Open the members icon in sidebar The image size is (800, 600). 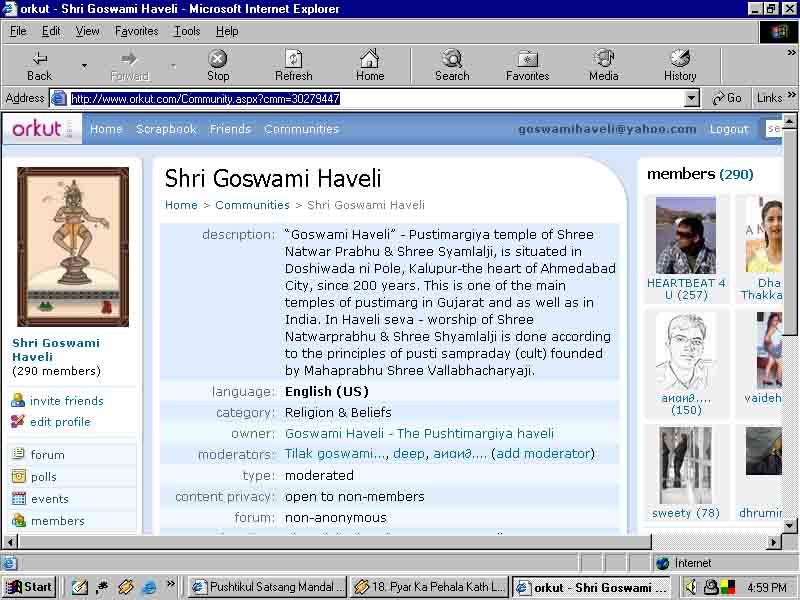[x=18, y=520]
